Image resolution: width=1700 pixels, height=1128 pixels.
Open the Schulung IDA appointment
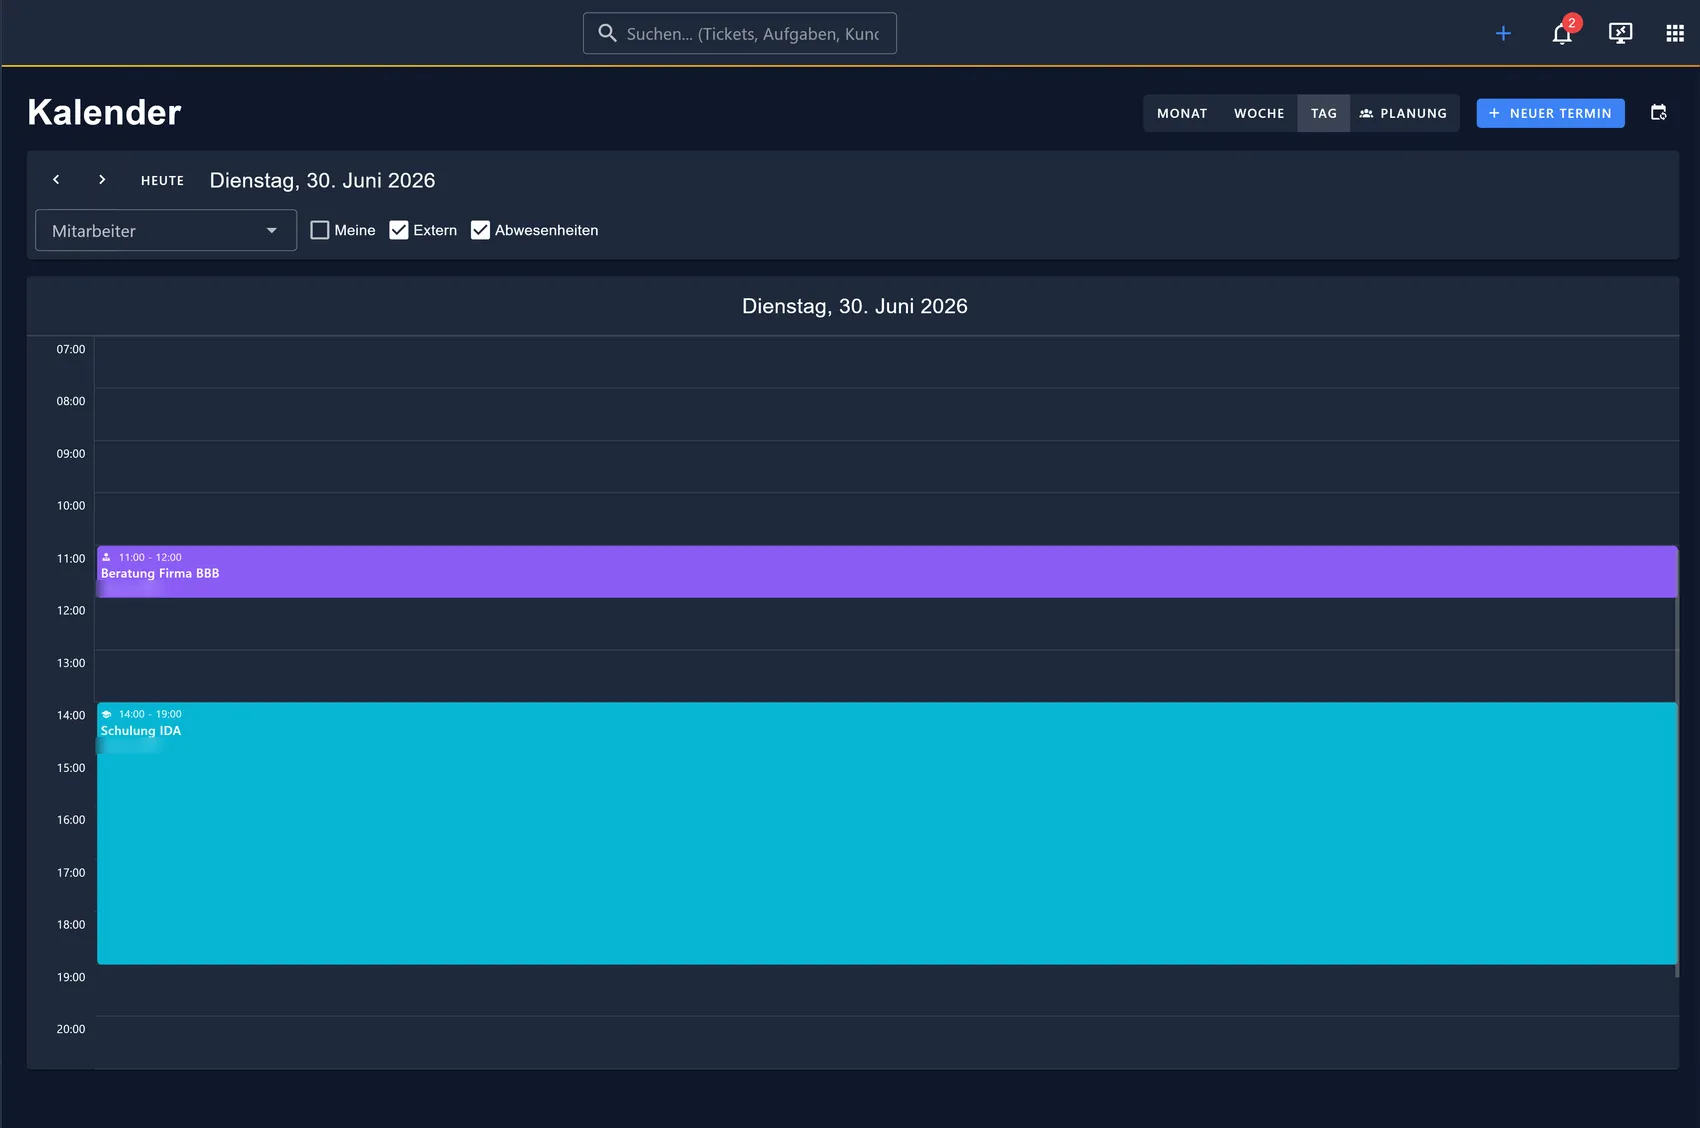887,833
